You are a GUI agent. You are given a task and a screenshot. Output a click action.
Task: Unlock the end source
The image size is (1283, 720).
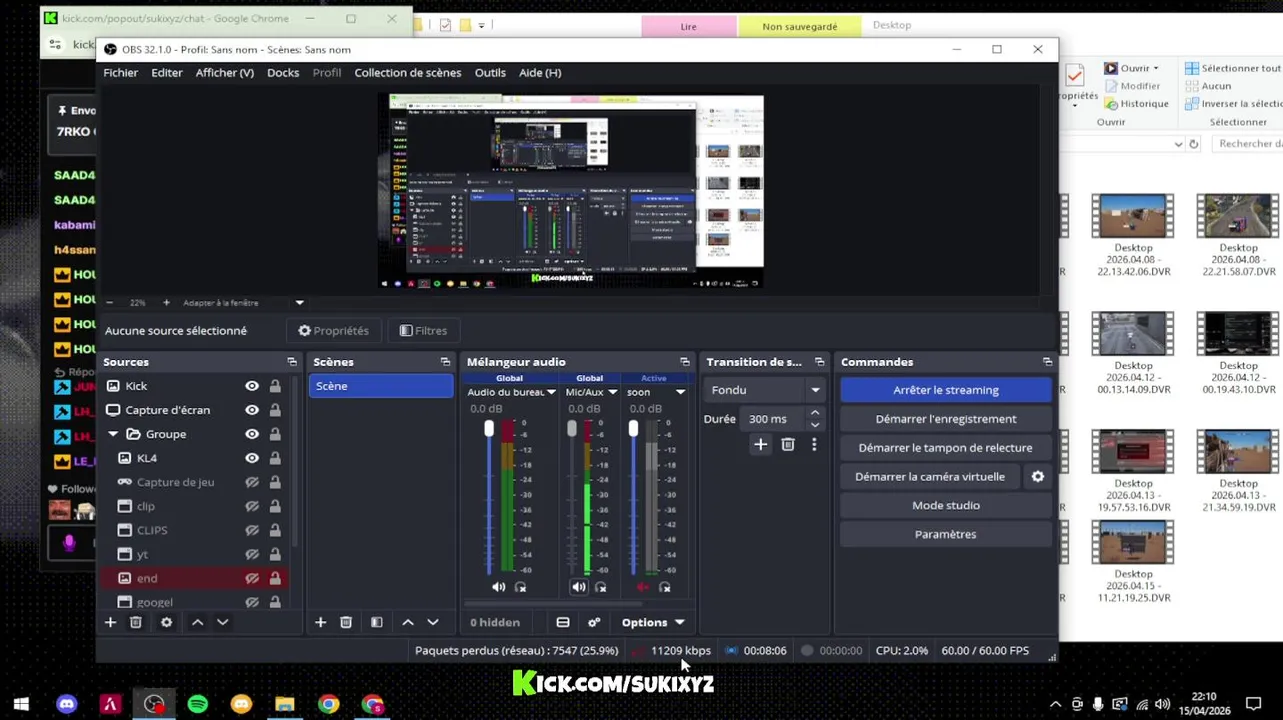coord(274,578)
